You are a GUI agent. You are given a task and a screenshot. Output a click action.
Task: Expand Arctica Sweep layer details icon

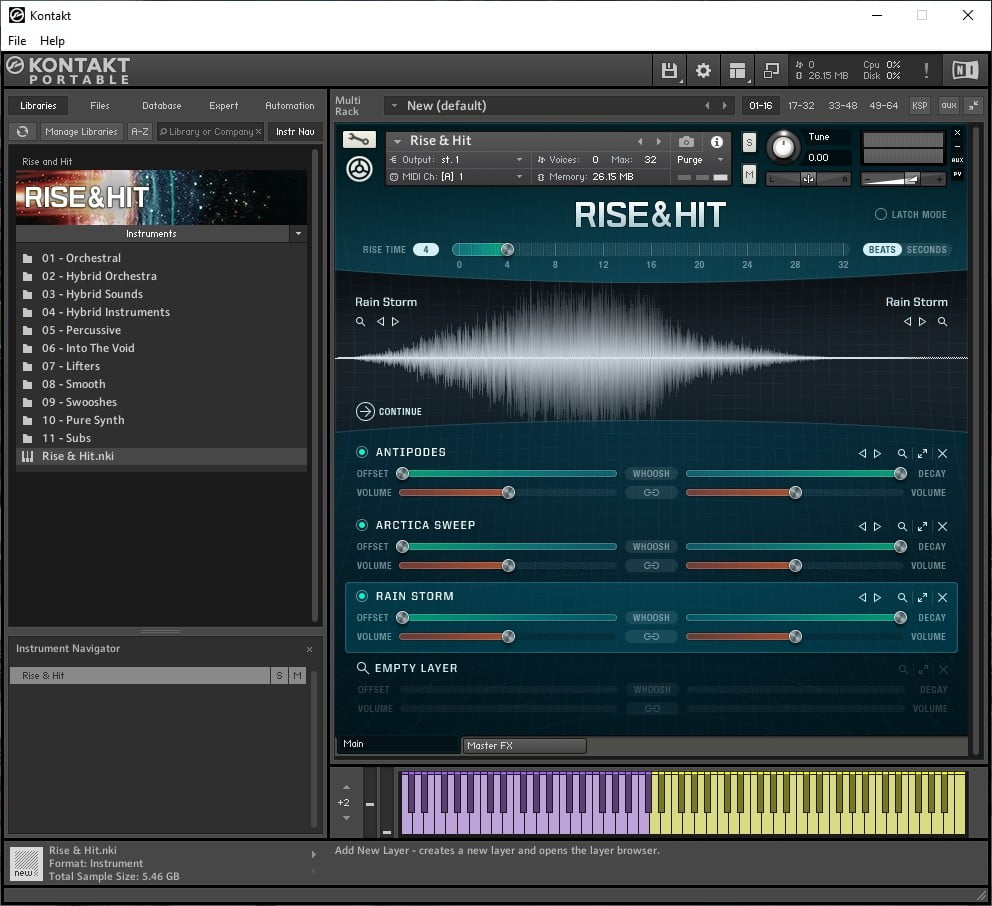click(x=922, y=526)
